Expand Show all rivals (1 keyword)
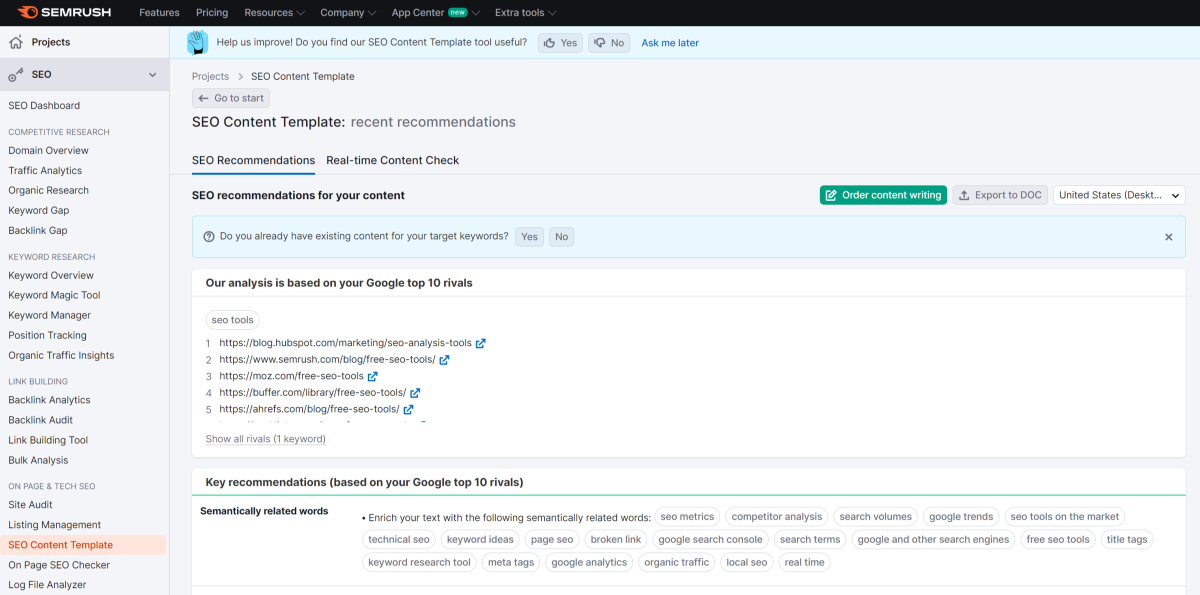The image size is (1200, 595). point(266,439)
